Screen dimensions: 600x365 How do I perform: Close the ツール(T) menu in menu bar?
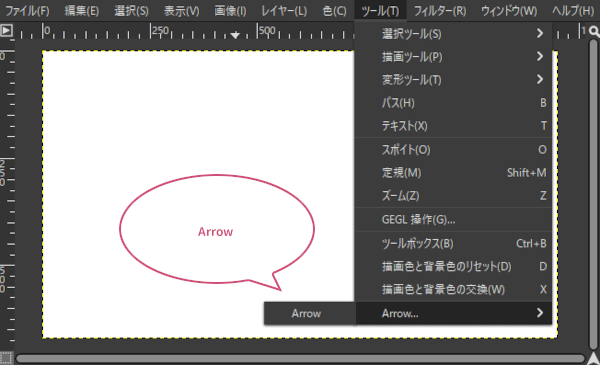click(x=380, y=11)
